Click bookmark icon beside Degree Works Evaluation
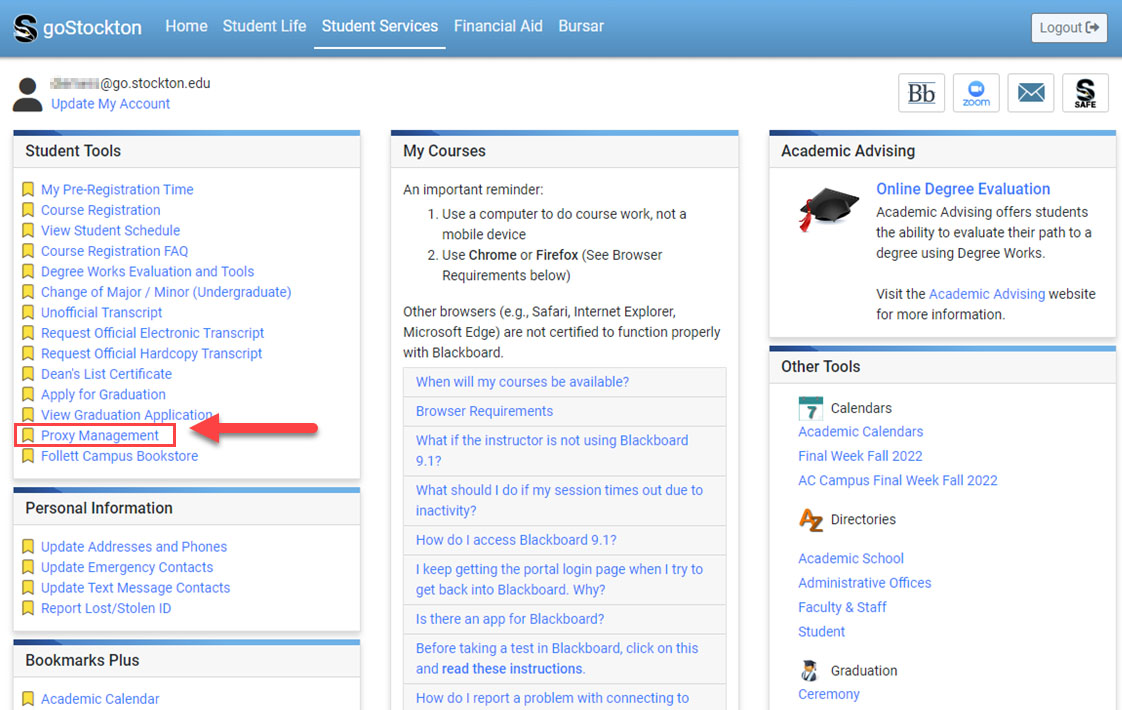This screenshot has width=1122, height=710. 28,271
